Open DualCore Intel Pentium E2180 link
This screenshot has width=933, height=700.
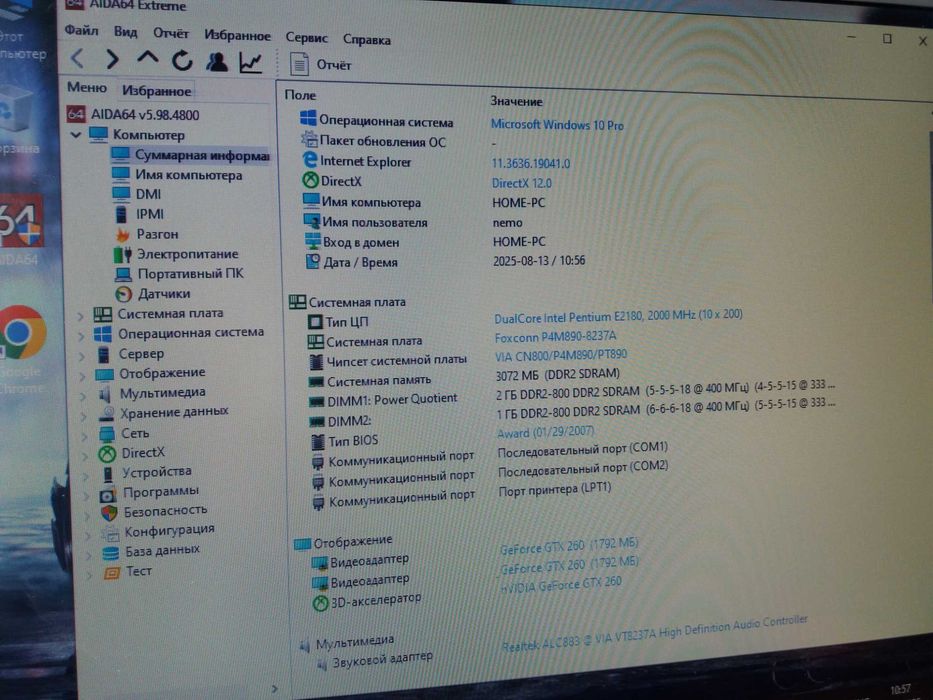618,316
